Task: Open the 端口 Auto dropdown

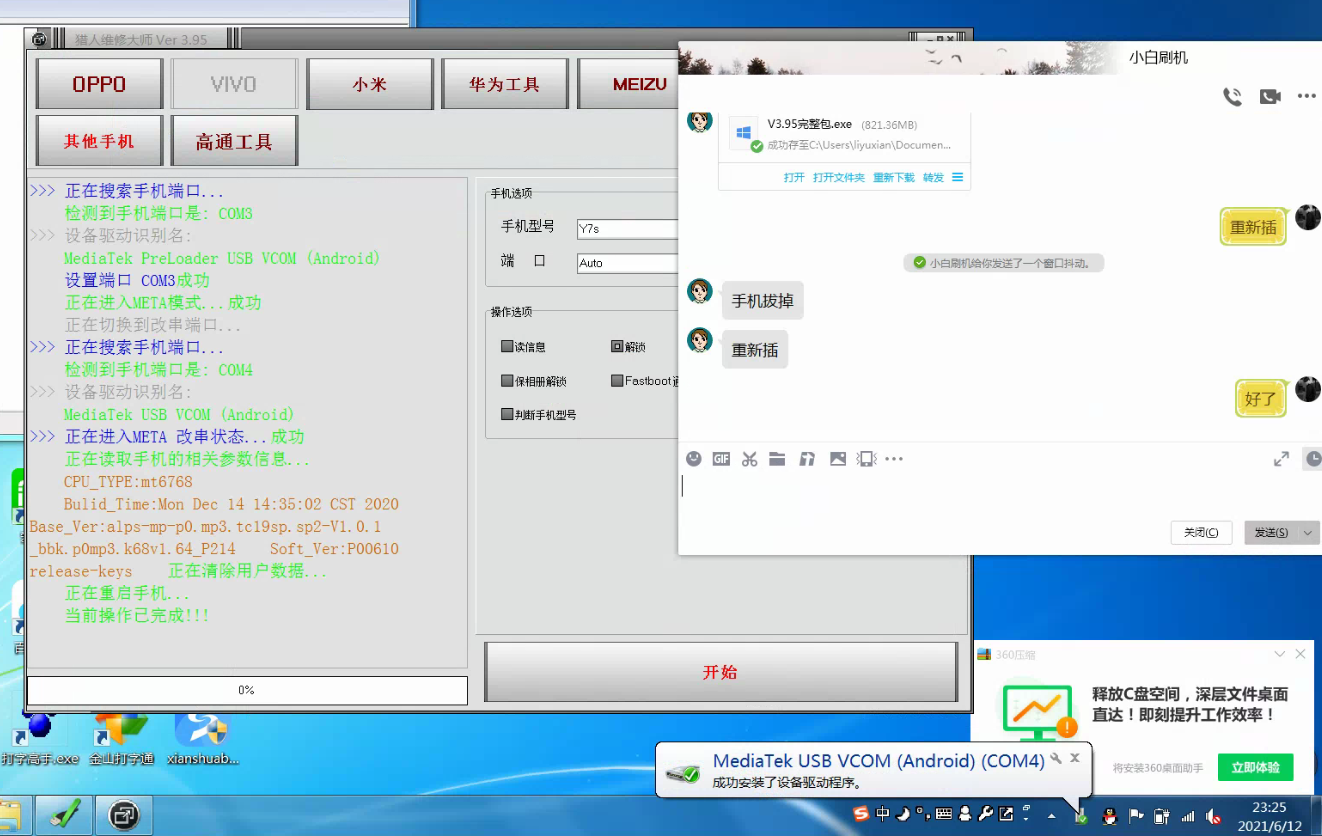Action: click(x=628, y=263)
